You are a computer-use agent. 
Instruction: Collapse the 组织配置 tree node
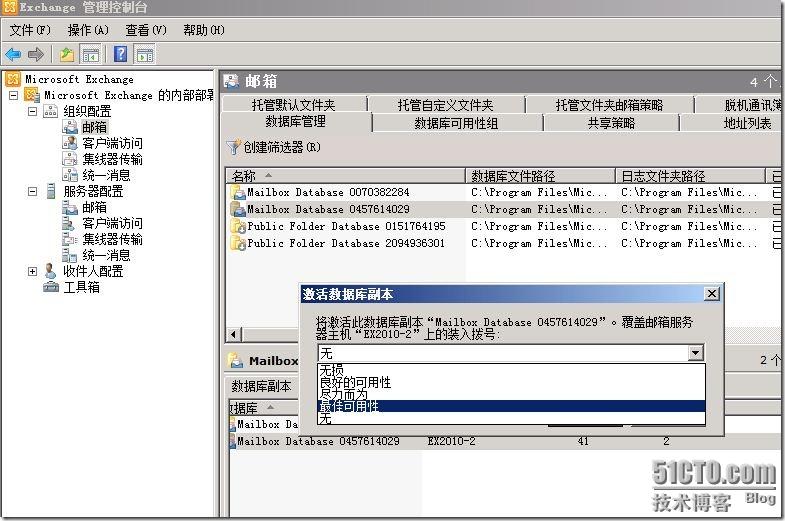coord(33,111)
